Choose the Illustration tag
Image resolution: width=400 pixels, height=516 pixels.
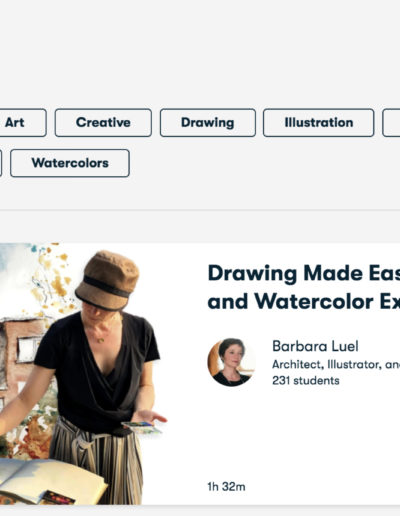coord(319,123)
